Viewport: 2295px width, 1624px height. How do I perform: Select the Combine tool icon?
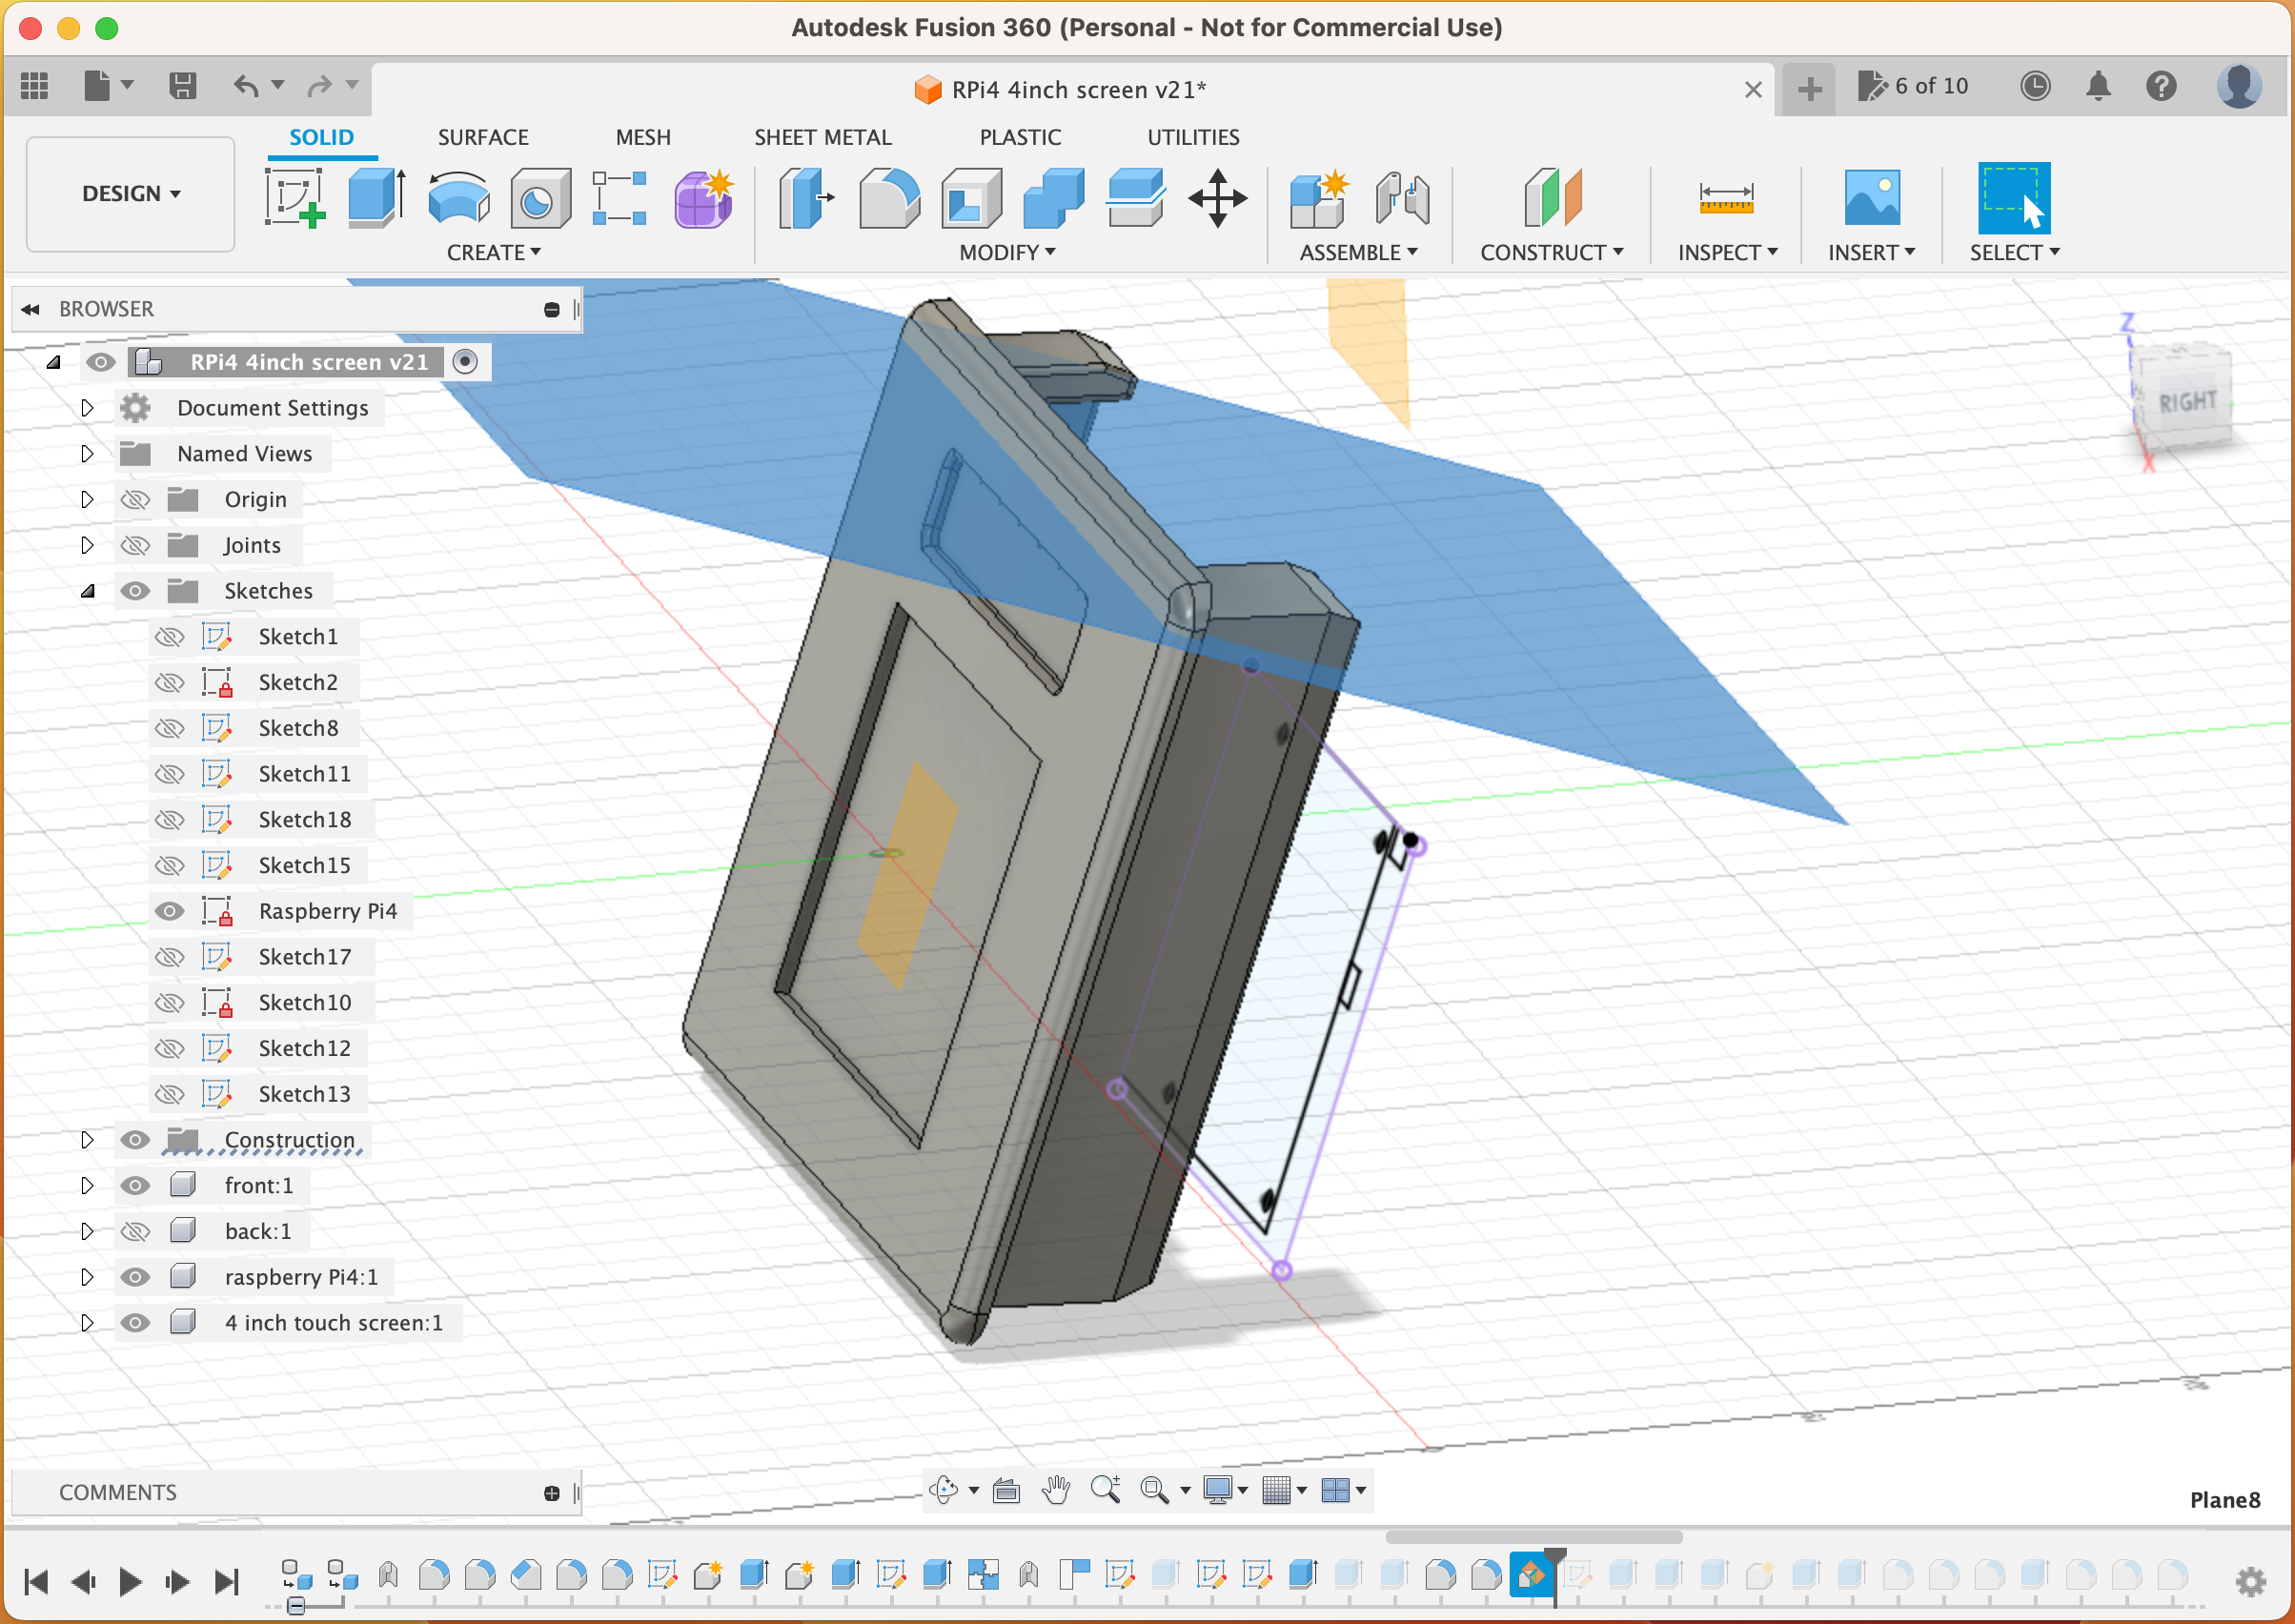(x=1053, y=197)
